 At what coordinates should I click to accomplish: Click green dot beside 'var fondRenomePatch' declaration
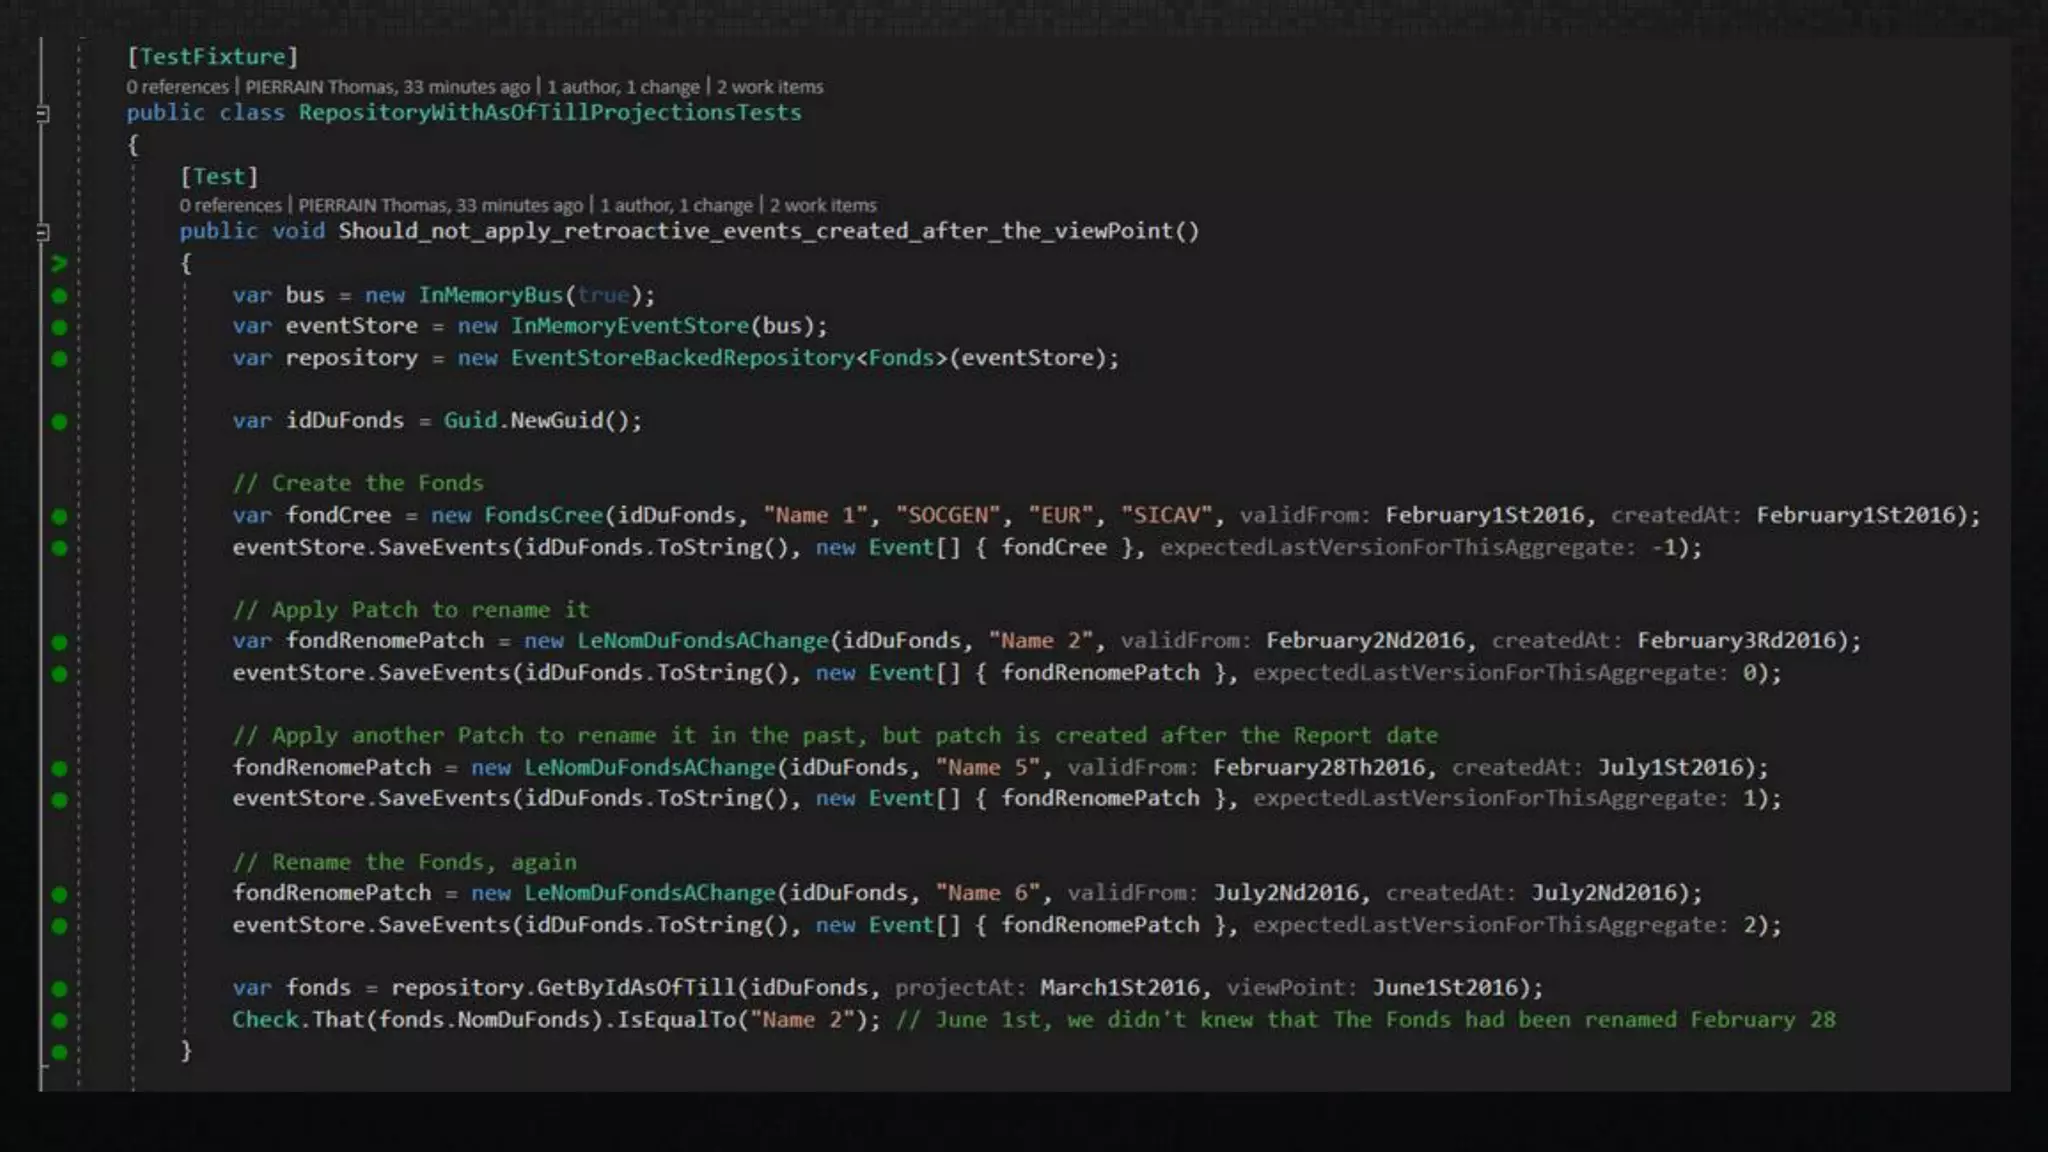pos(59,642)
